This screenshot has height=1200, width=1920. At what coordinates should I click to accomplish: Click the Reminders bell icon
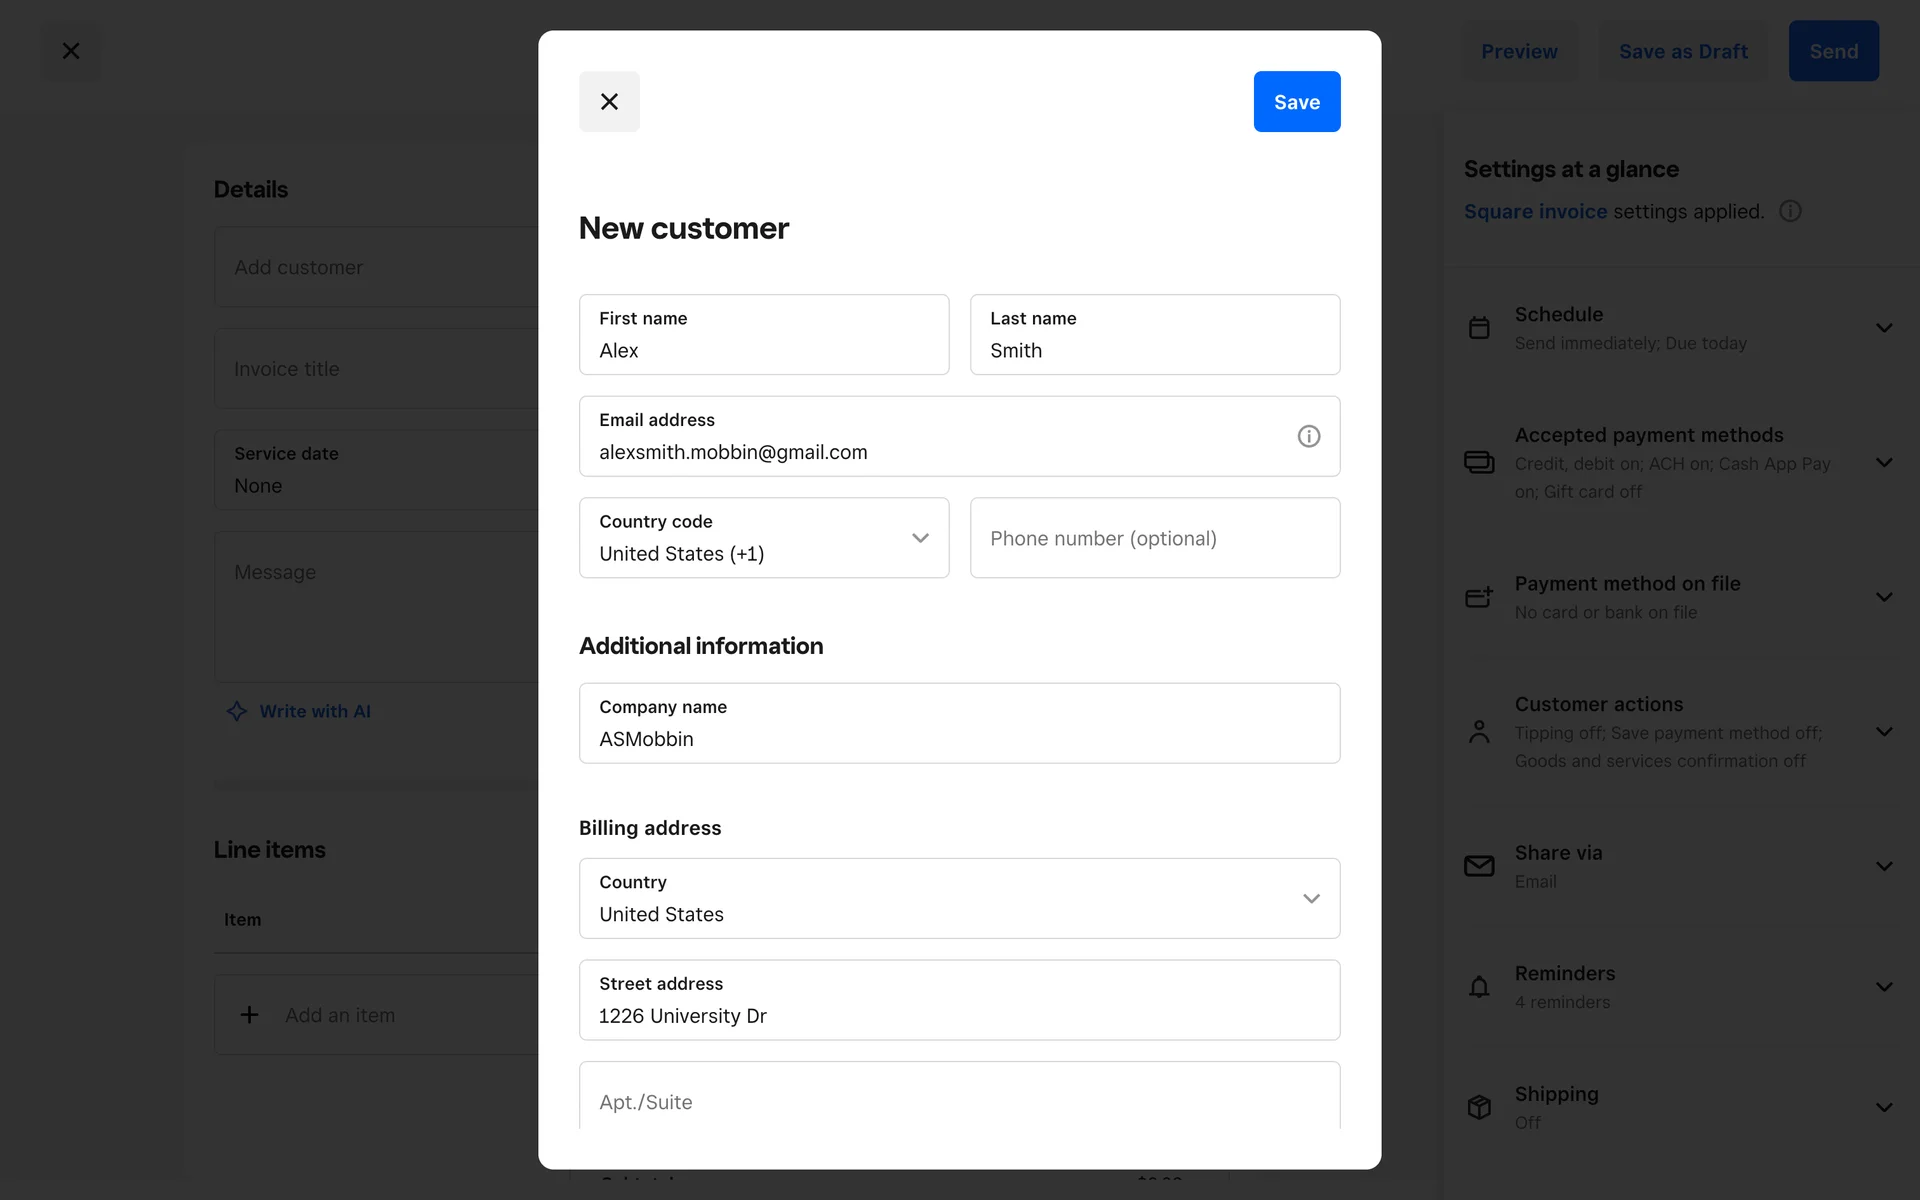click(1479, 987)
